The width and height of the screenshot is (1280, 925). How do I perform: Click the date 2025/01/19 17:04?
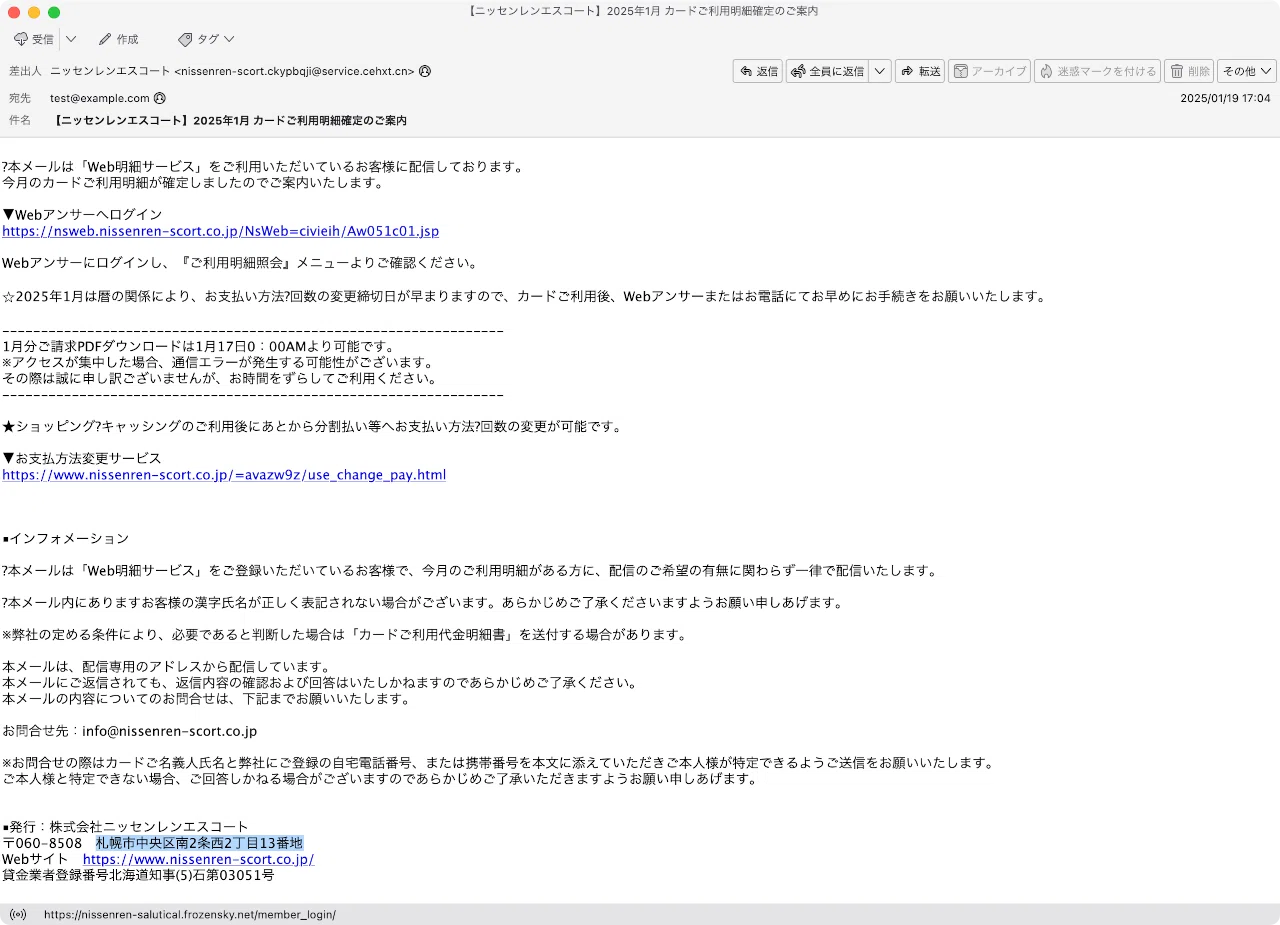coord(1225,98)
